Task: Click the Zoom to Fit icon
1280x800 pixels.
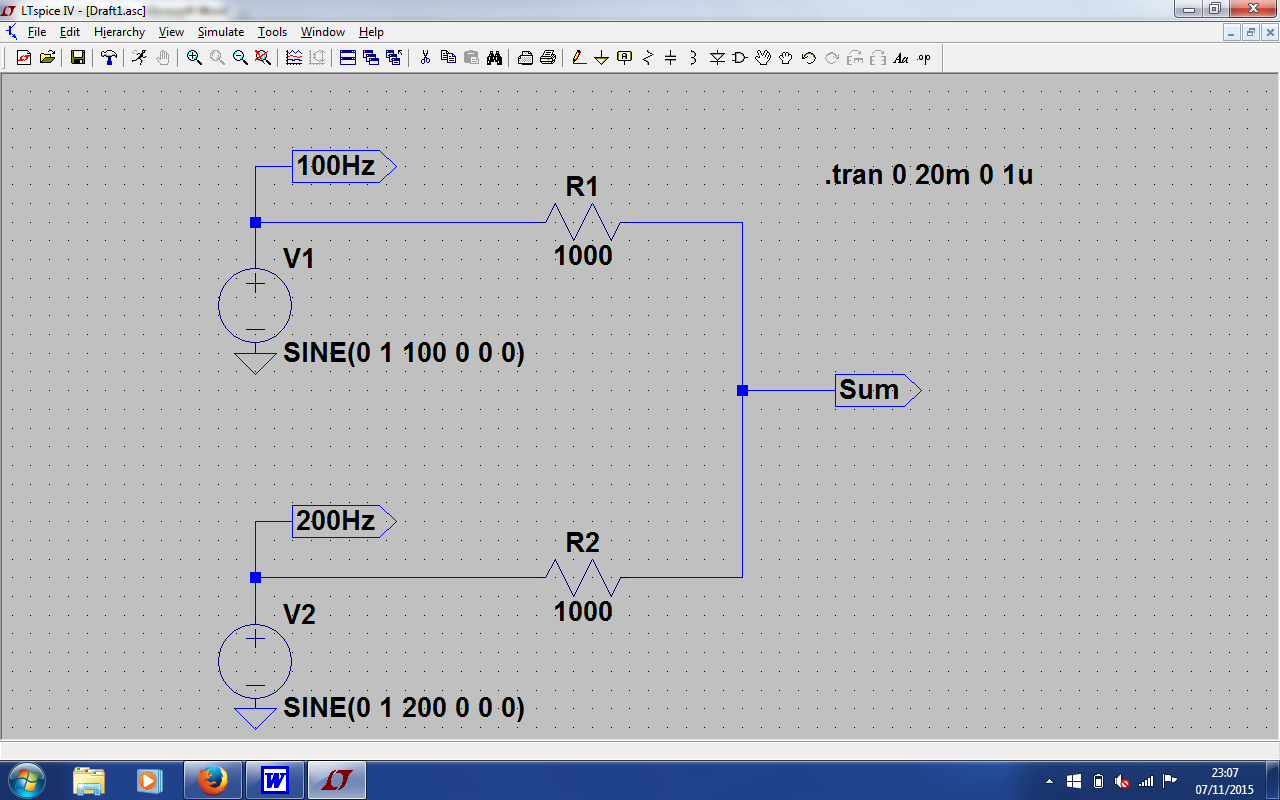Action: tap(263, 58)
